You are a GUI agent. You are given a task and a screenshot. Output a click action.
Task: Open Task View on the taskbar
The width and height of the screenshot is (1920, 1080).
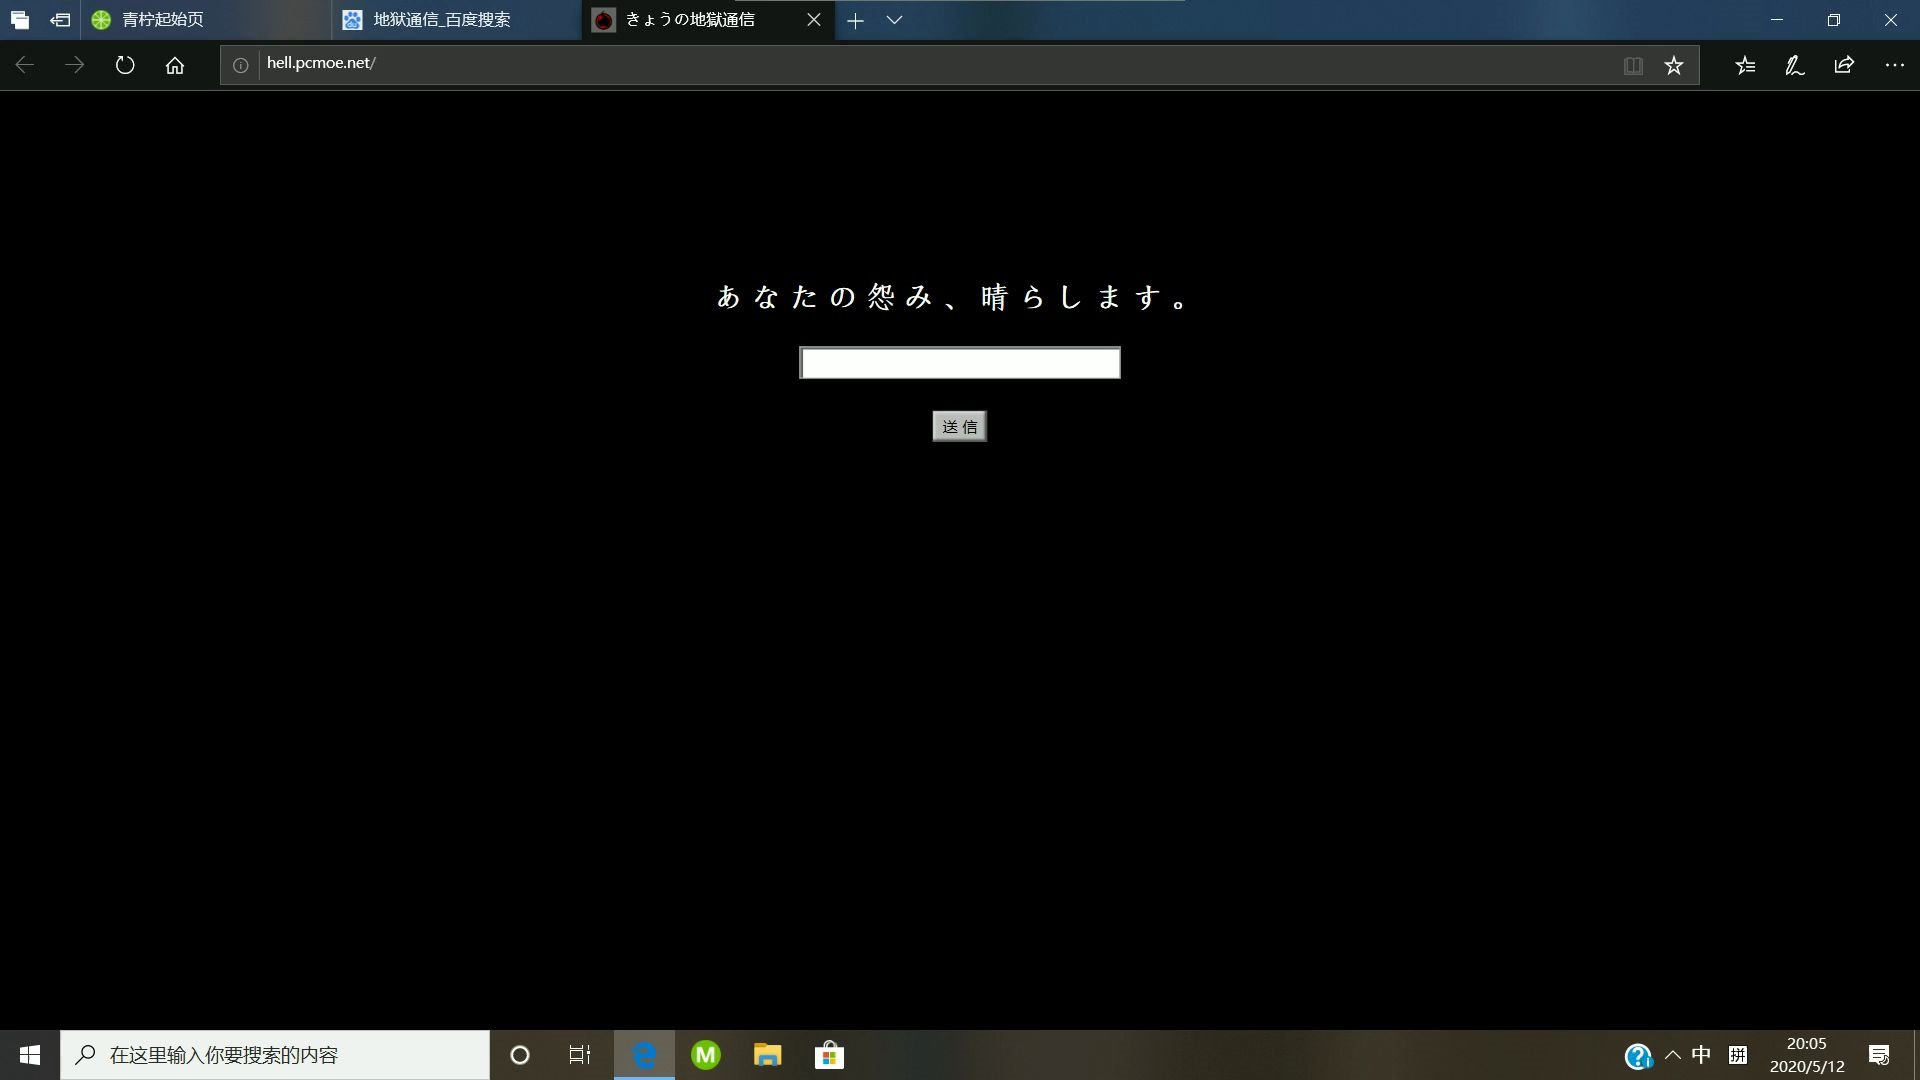580,1055
